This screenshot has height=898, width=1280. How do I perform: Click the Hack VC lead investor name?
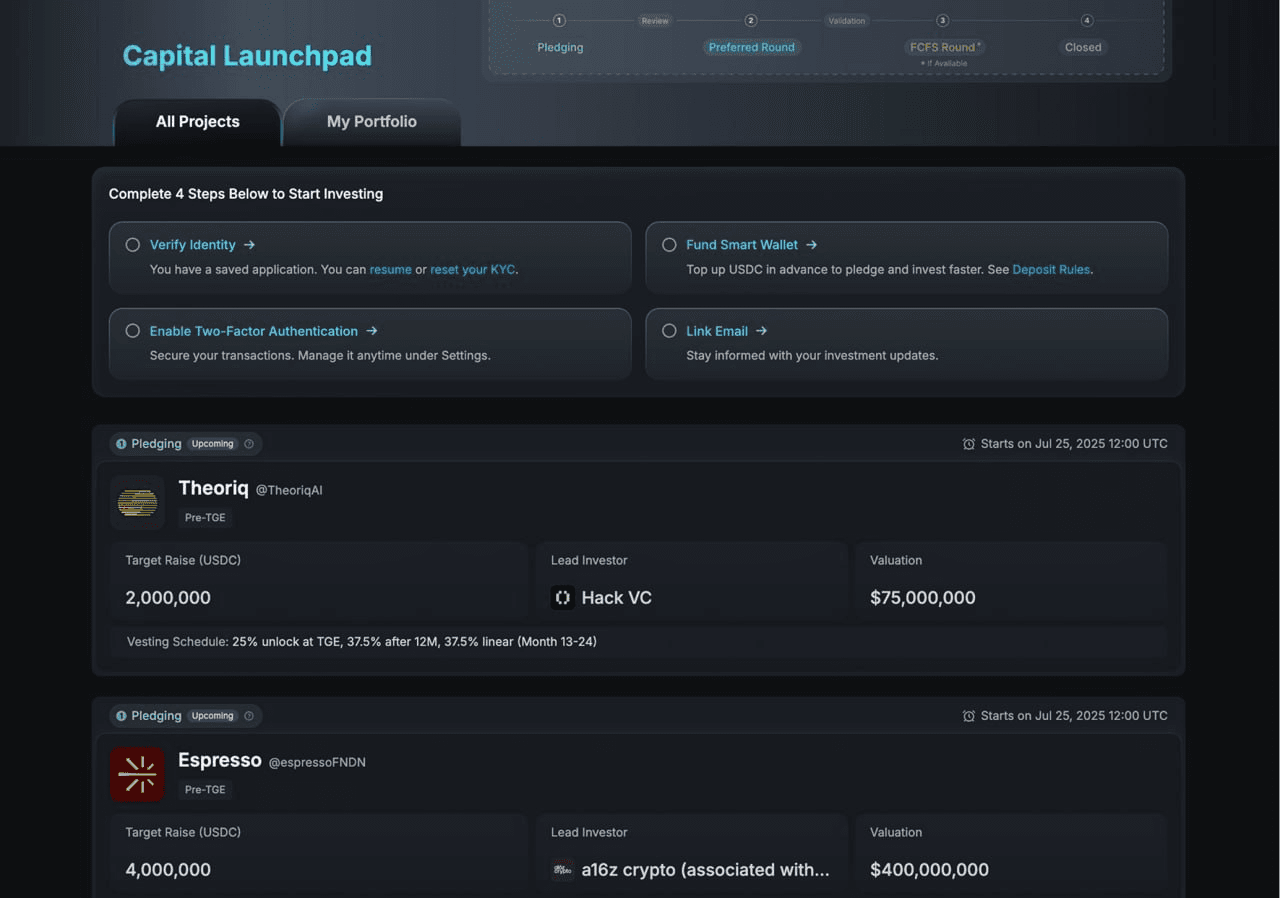(617, 598)
